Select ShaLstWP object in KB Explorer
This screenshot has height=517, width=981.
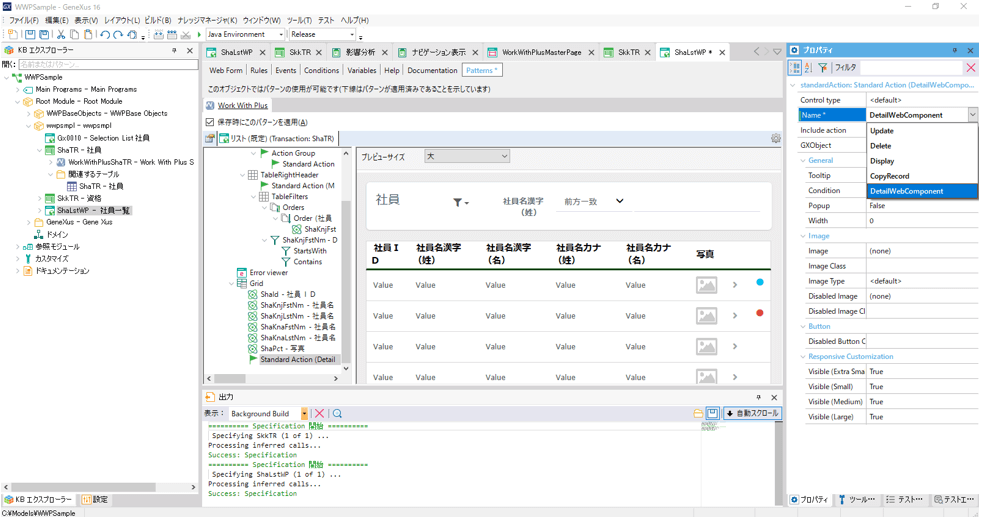pyautogui.click(x=93, y=211)
